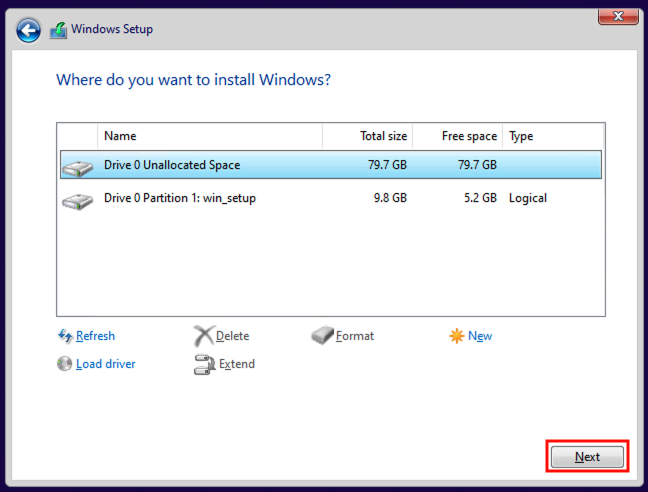Viewport: 648px width, 492px height.
Task: Proceed with the Next button
Action: [587, 456]
